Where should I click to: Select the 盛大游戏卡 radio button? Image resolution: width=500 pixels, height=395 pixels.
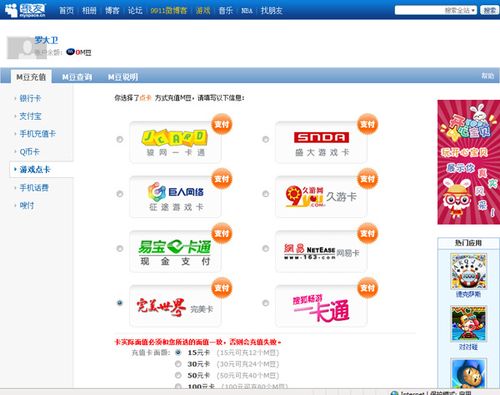coord(266,139)
